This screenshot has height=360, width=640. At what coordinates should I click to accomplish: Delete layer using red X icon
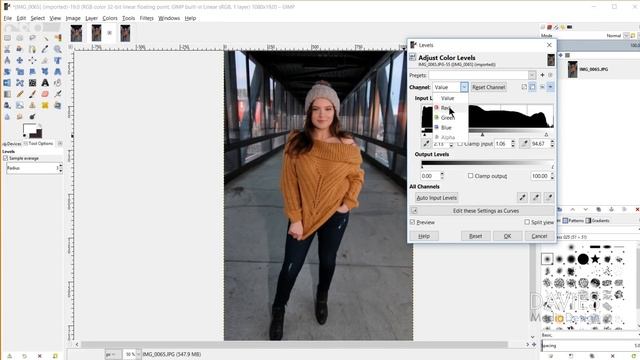pyautogui.click(x=637, y=209)
